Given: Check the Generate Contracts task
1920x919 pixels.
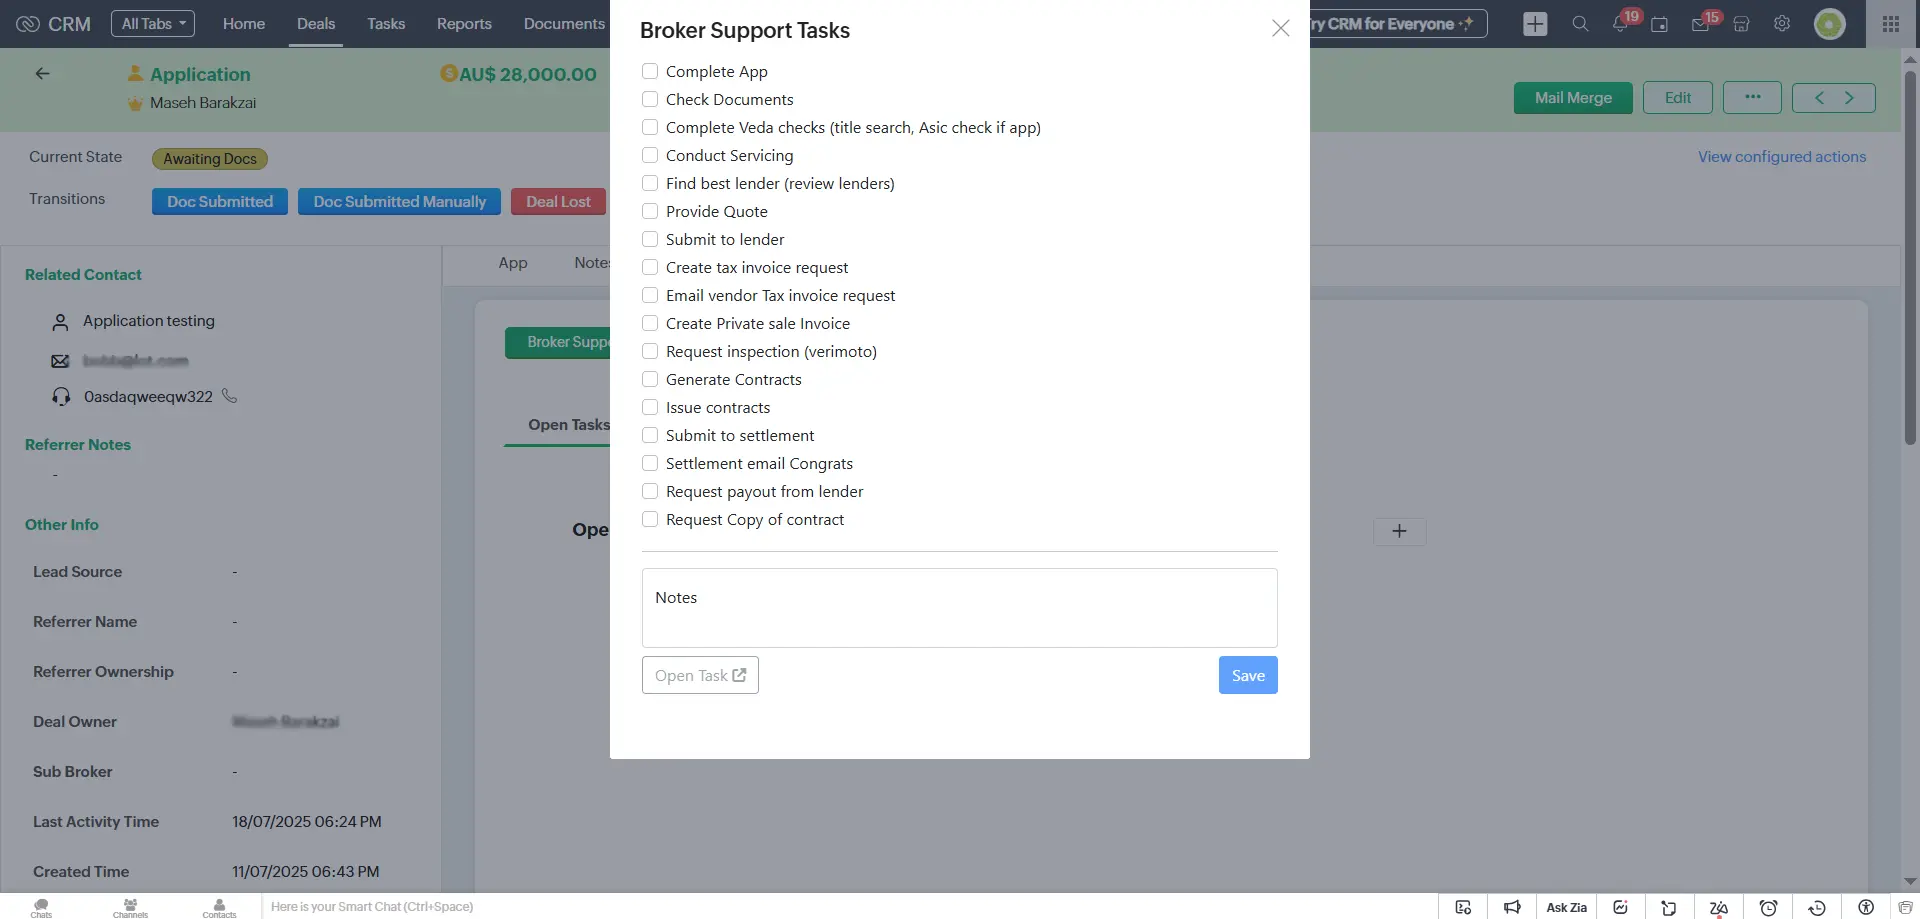Looking at the screenshot, I should (650, 379).
